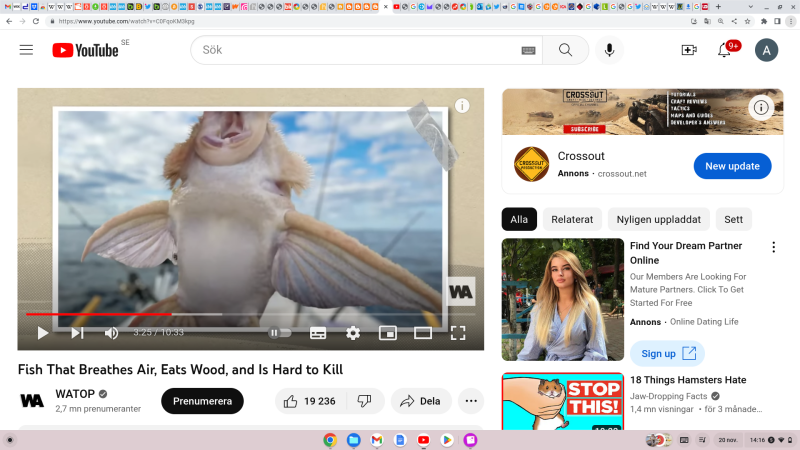Open the system status tray at 14:16
This screenshot has height=450, width=800.
tap(771, 440)
